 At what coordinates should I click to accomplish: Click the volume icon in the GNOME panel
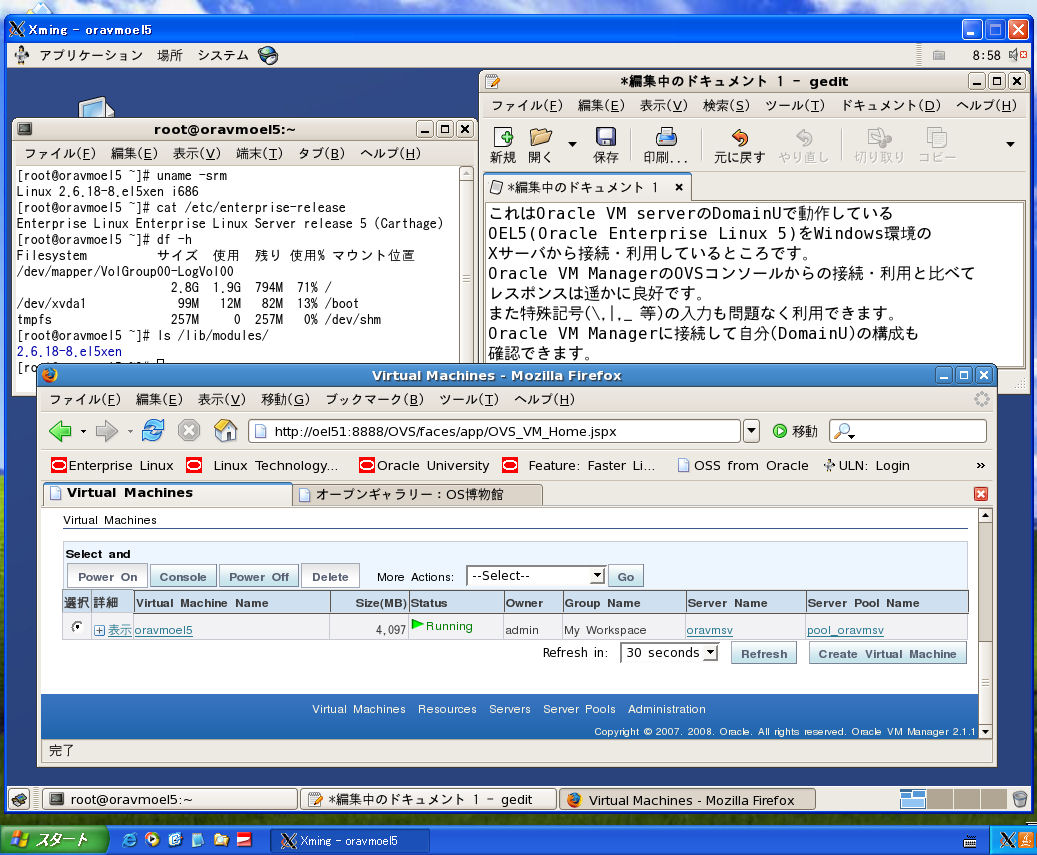[x=1017, y=55]
